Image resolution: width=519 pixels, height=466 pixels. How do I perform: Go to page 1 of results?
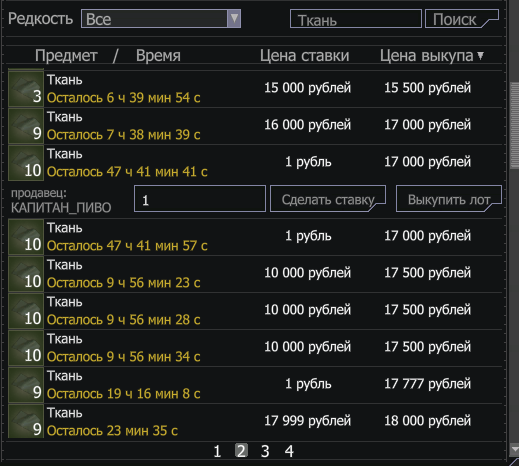(217, 451)
